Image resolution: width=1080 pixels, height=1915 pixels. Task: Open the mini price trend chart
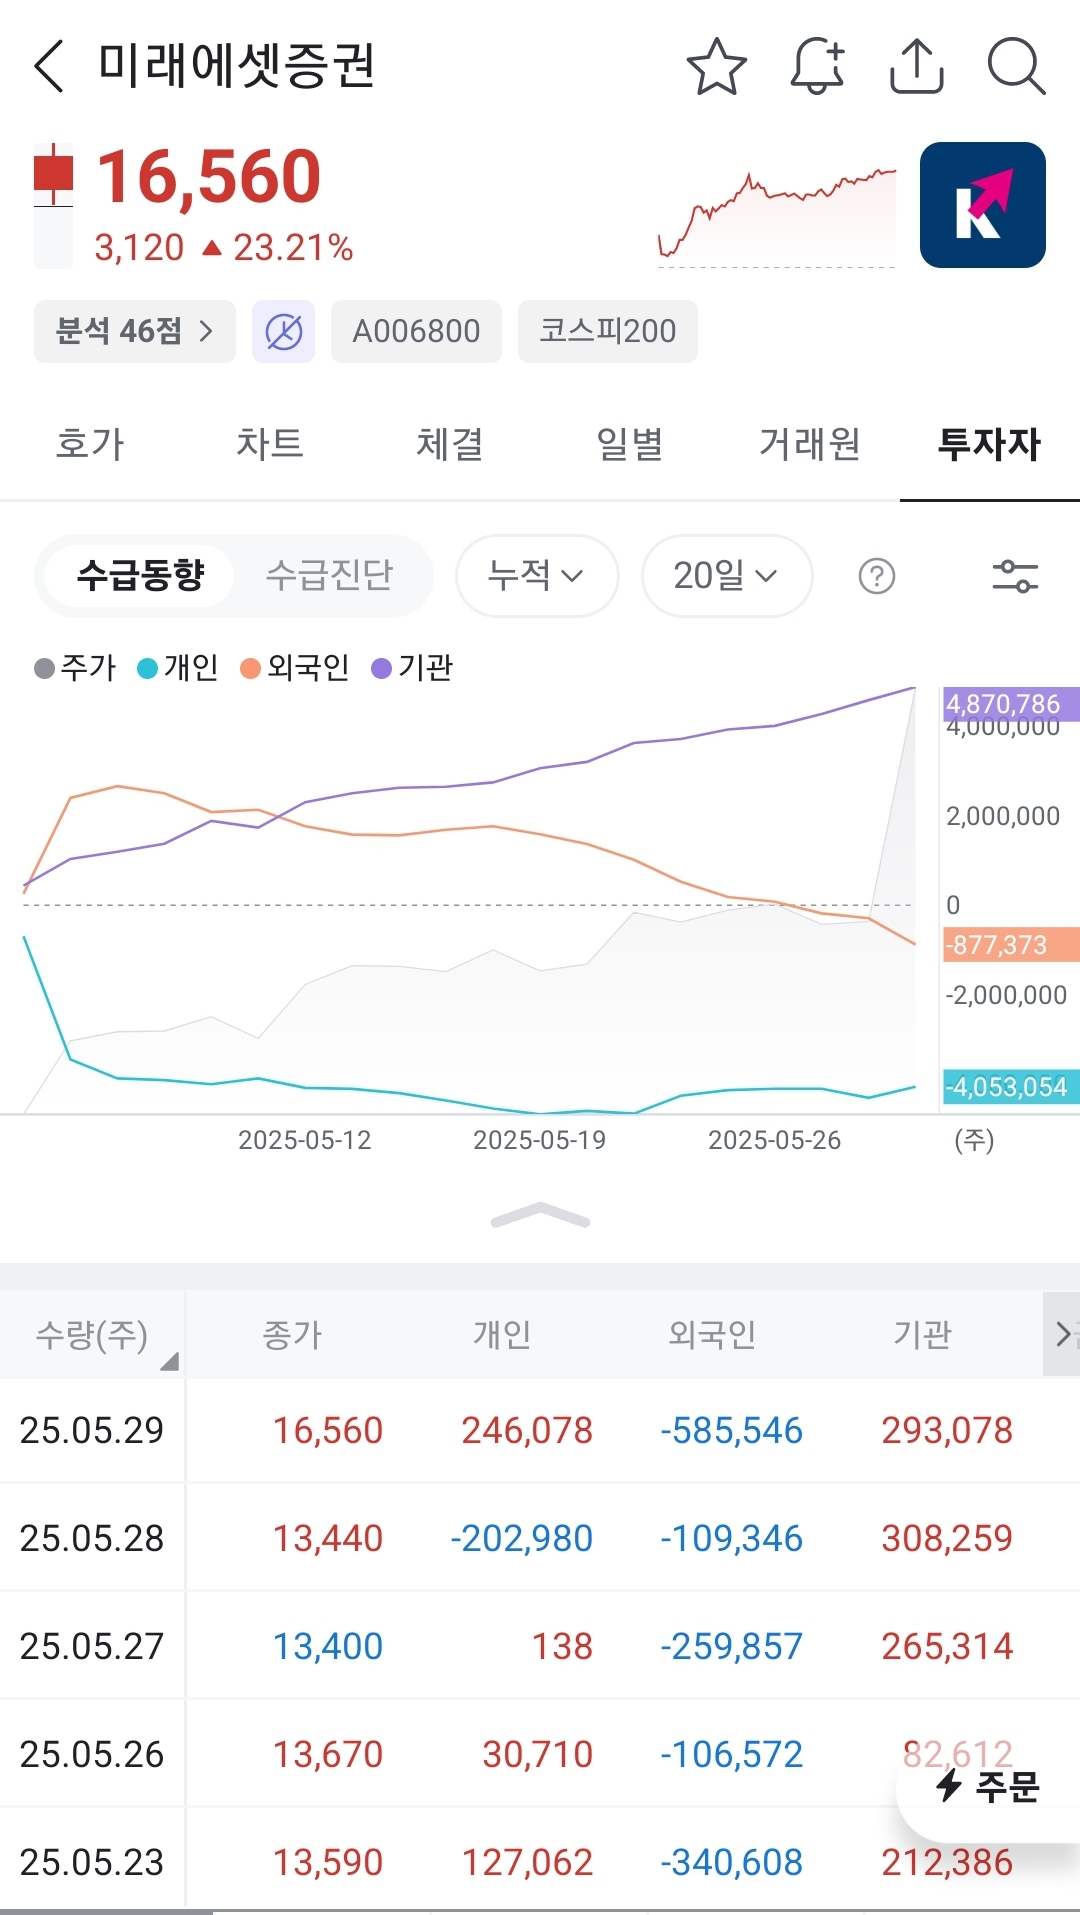[x=777, y=217]
